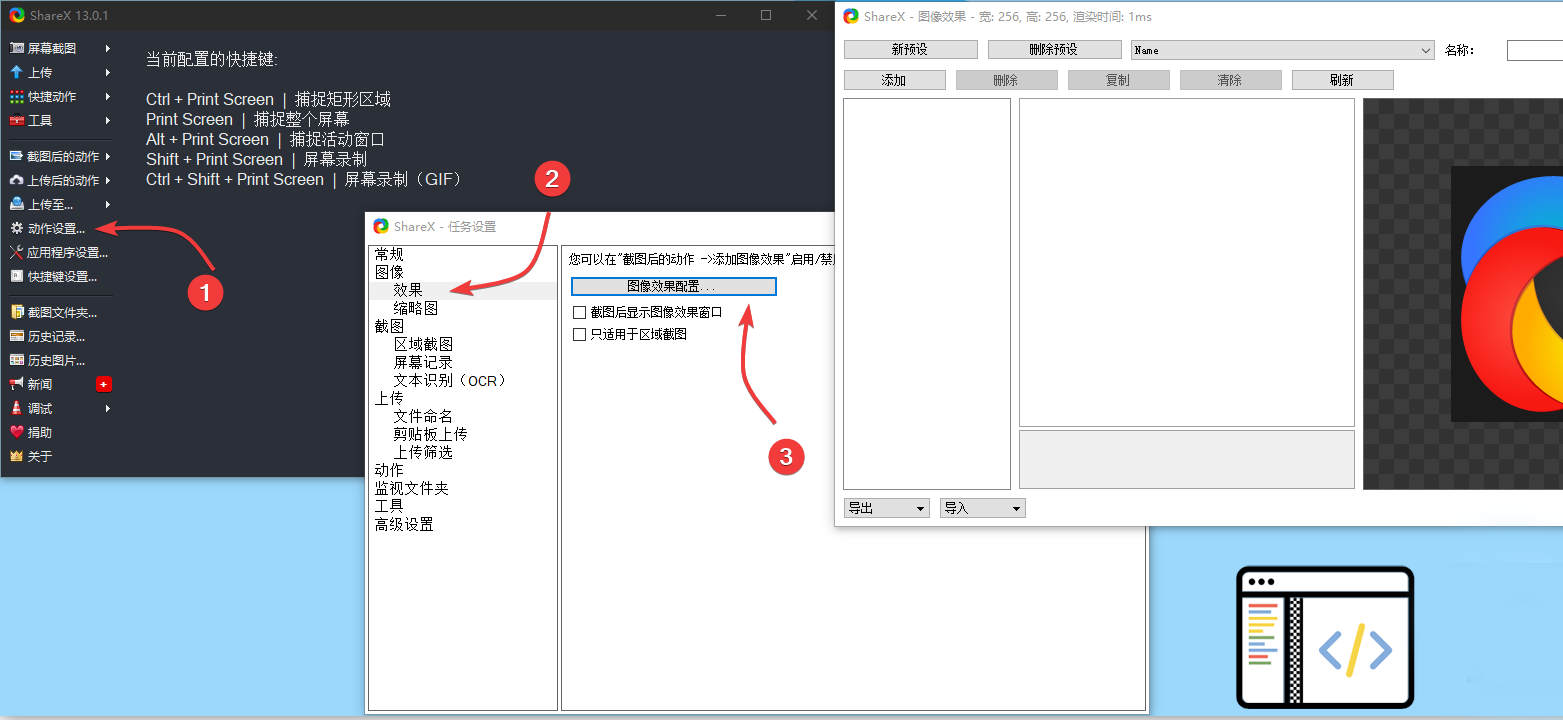This screenshot has height=720, width=1563.
Task: Click the 历史图片 gallery icon
Action: pos(16,360)
